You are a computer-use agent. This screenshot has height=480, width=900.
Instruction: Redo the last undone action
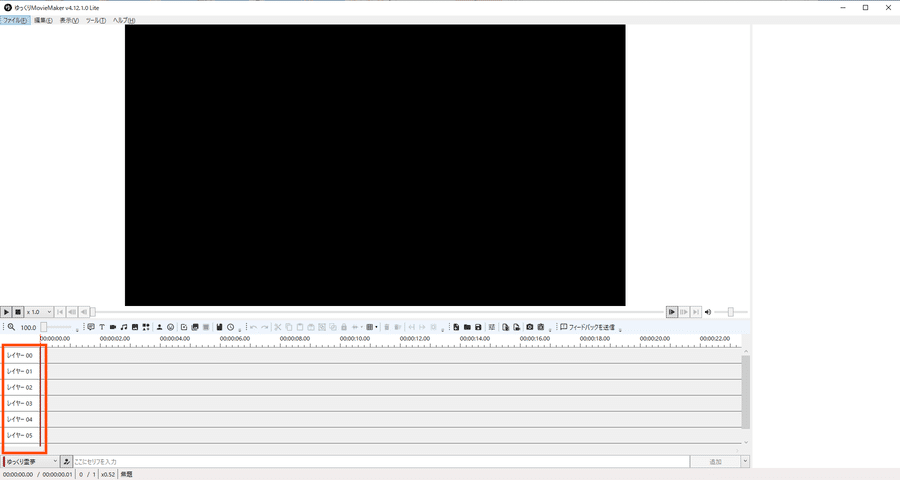(x=265, y=327)
